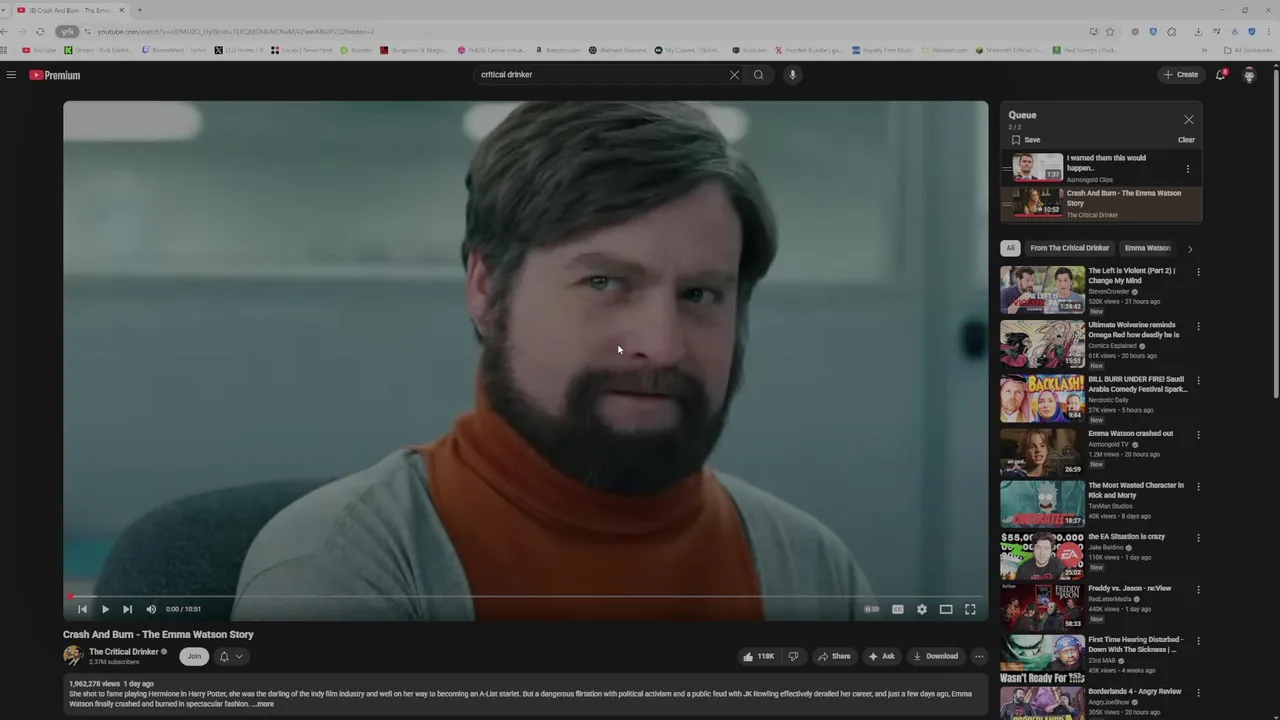Open options for 'the EA Situation' video

[1198, 538]
